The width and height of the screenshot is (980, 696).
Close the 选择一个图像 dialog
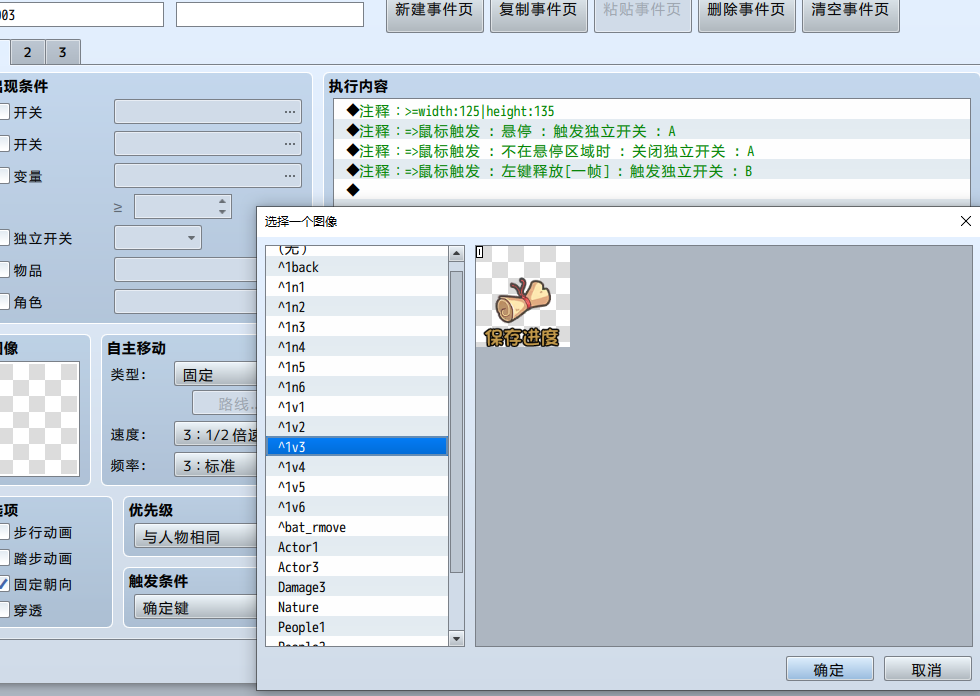click(966, 221)
